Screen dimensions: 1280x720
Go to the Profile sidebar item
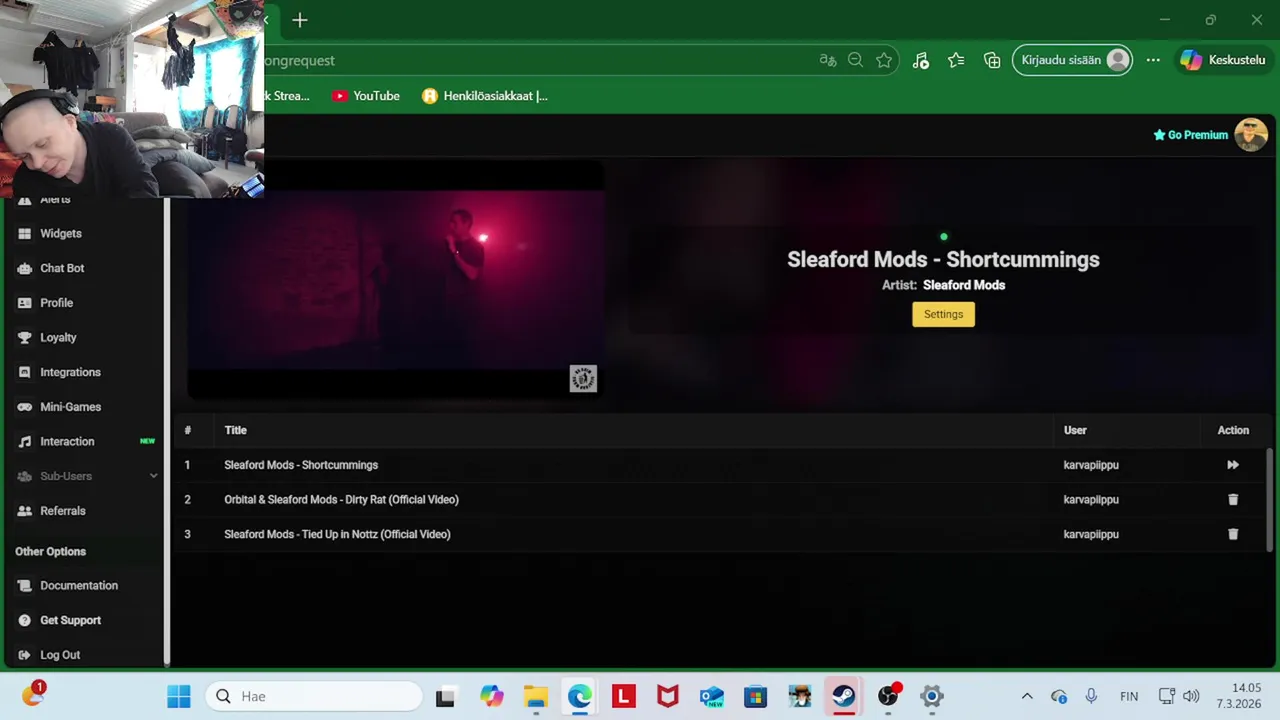coord(57,303)
